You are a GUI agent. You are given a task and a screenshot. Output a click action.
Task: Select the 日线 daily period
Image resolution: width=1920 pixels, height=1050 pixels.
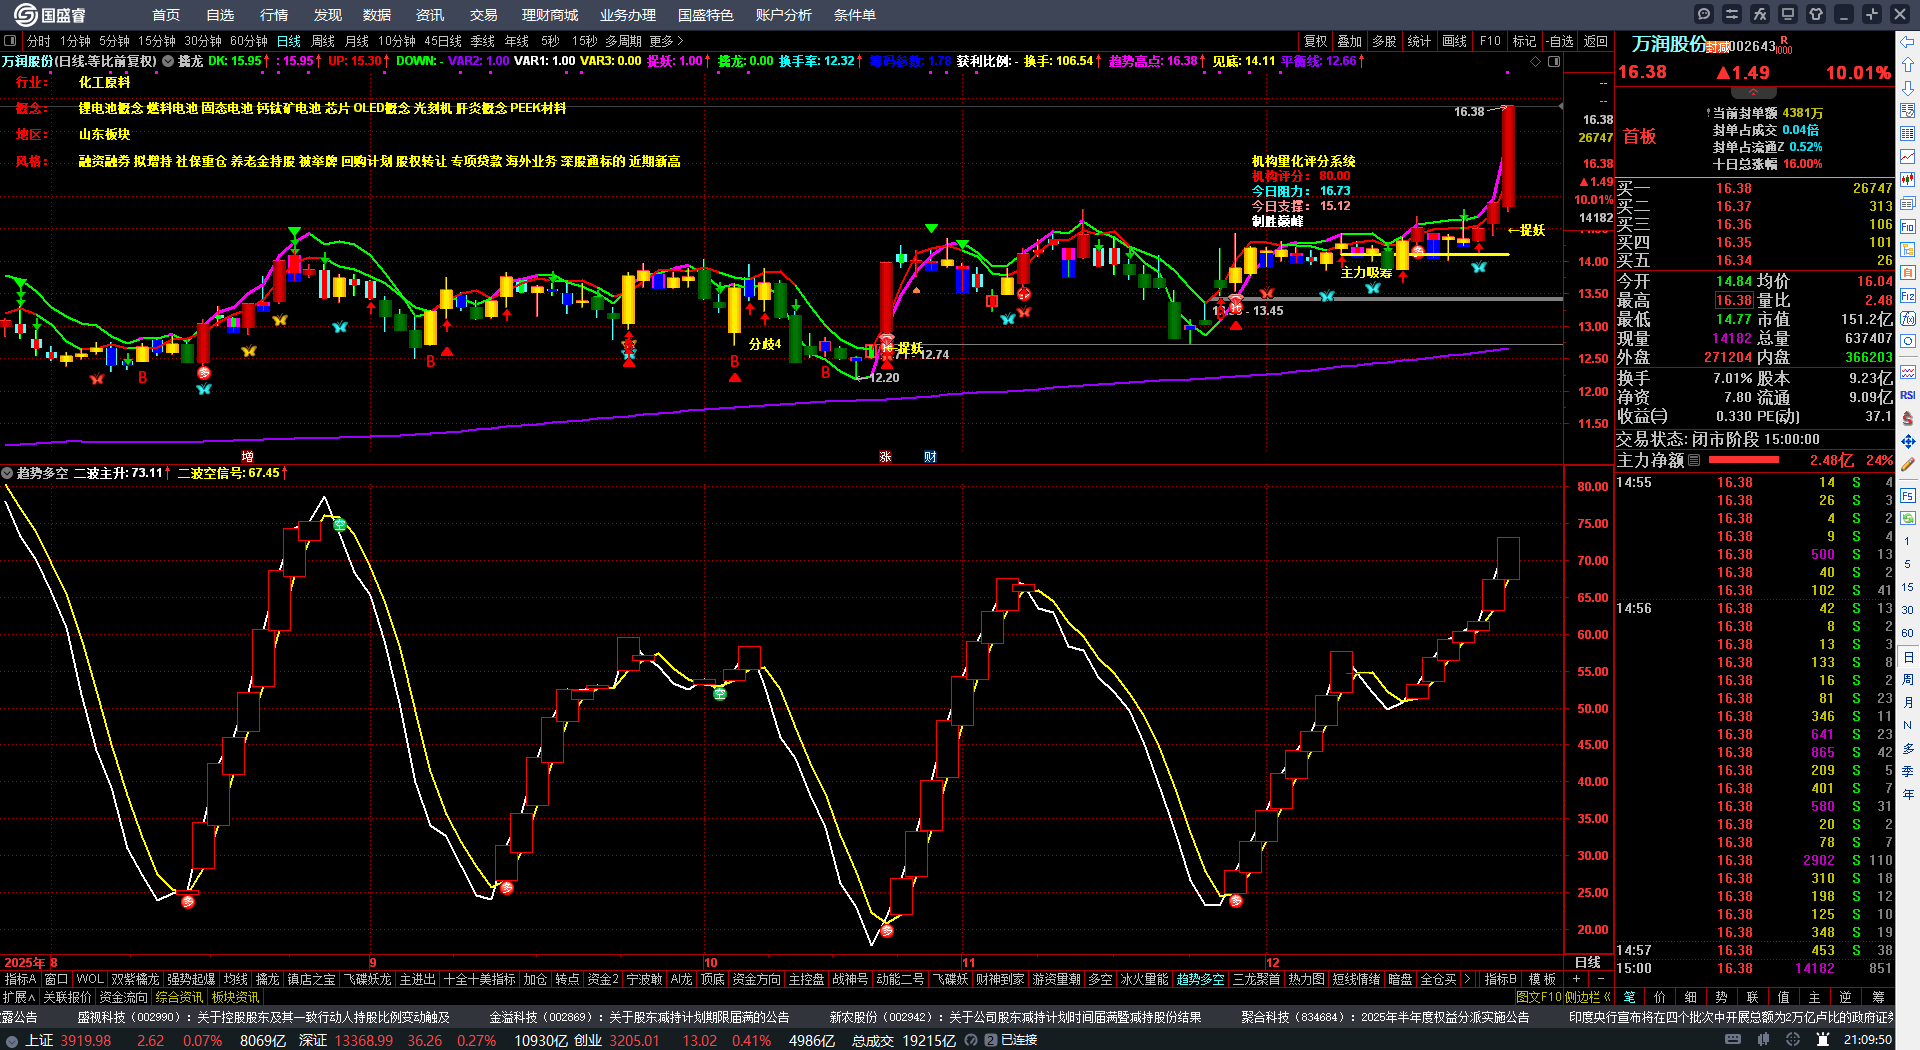pos(289,41)
